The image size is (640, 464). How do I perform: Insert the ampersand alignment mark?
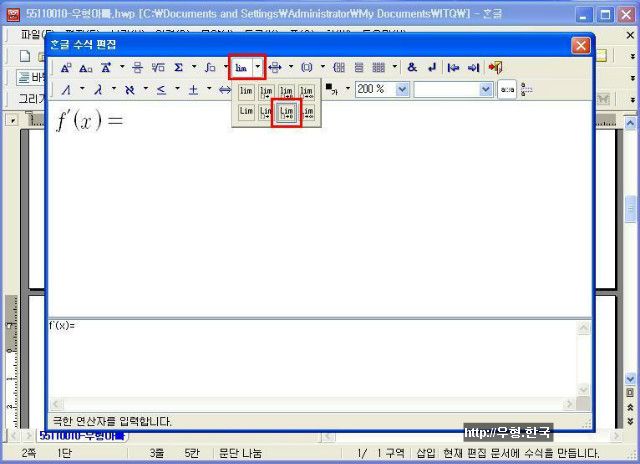point(412,68)
